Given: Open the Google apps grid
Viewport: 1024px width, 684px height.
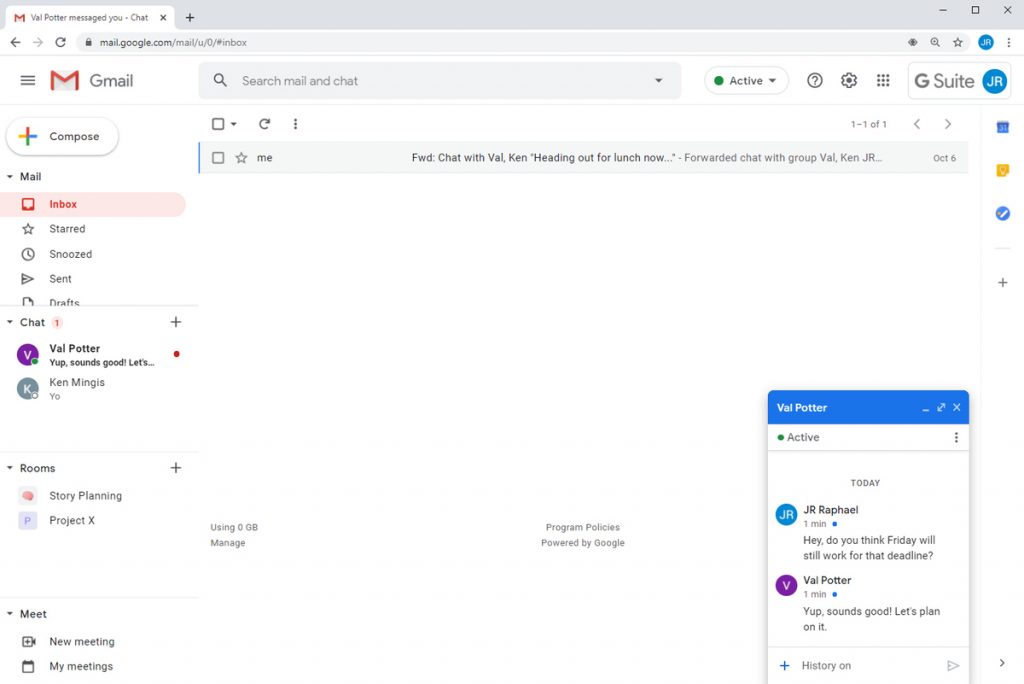Looking at the screenshot, I should 883,80.
